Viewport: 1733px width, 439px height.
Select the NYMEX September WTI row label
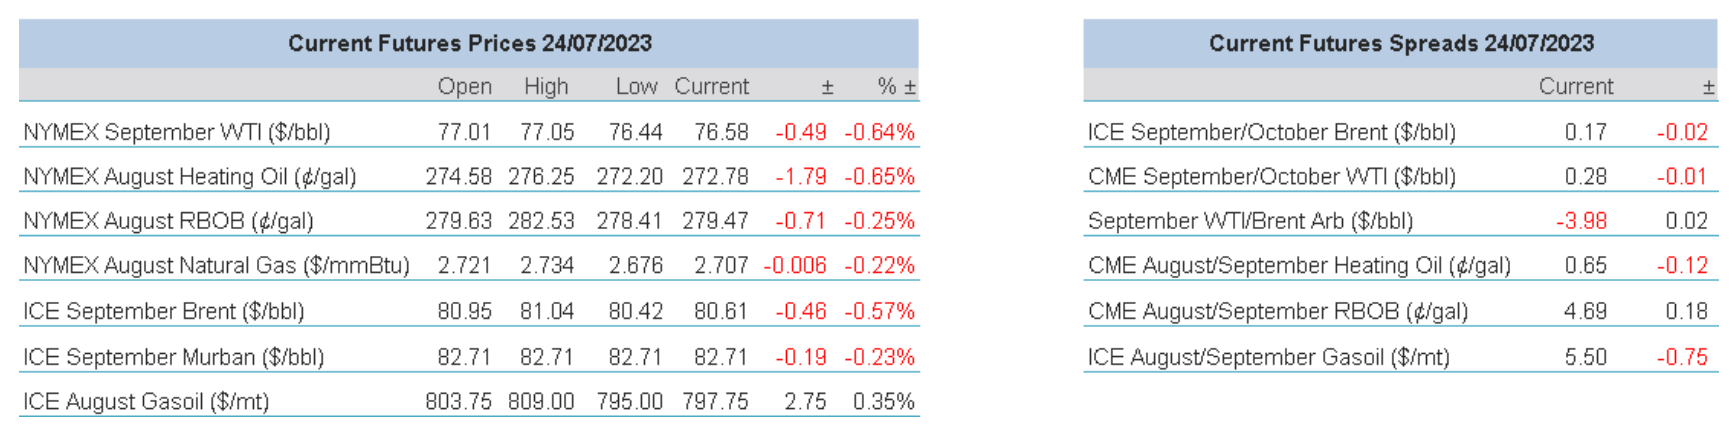pos(177,132)
